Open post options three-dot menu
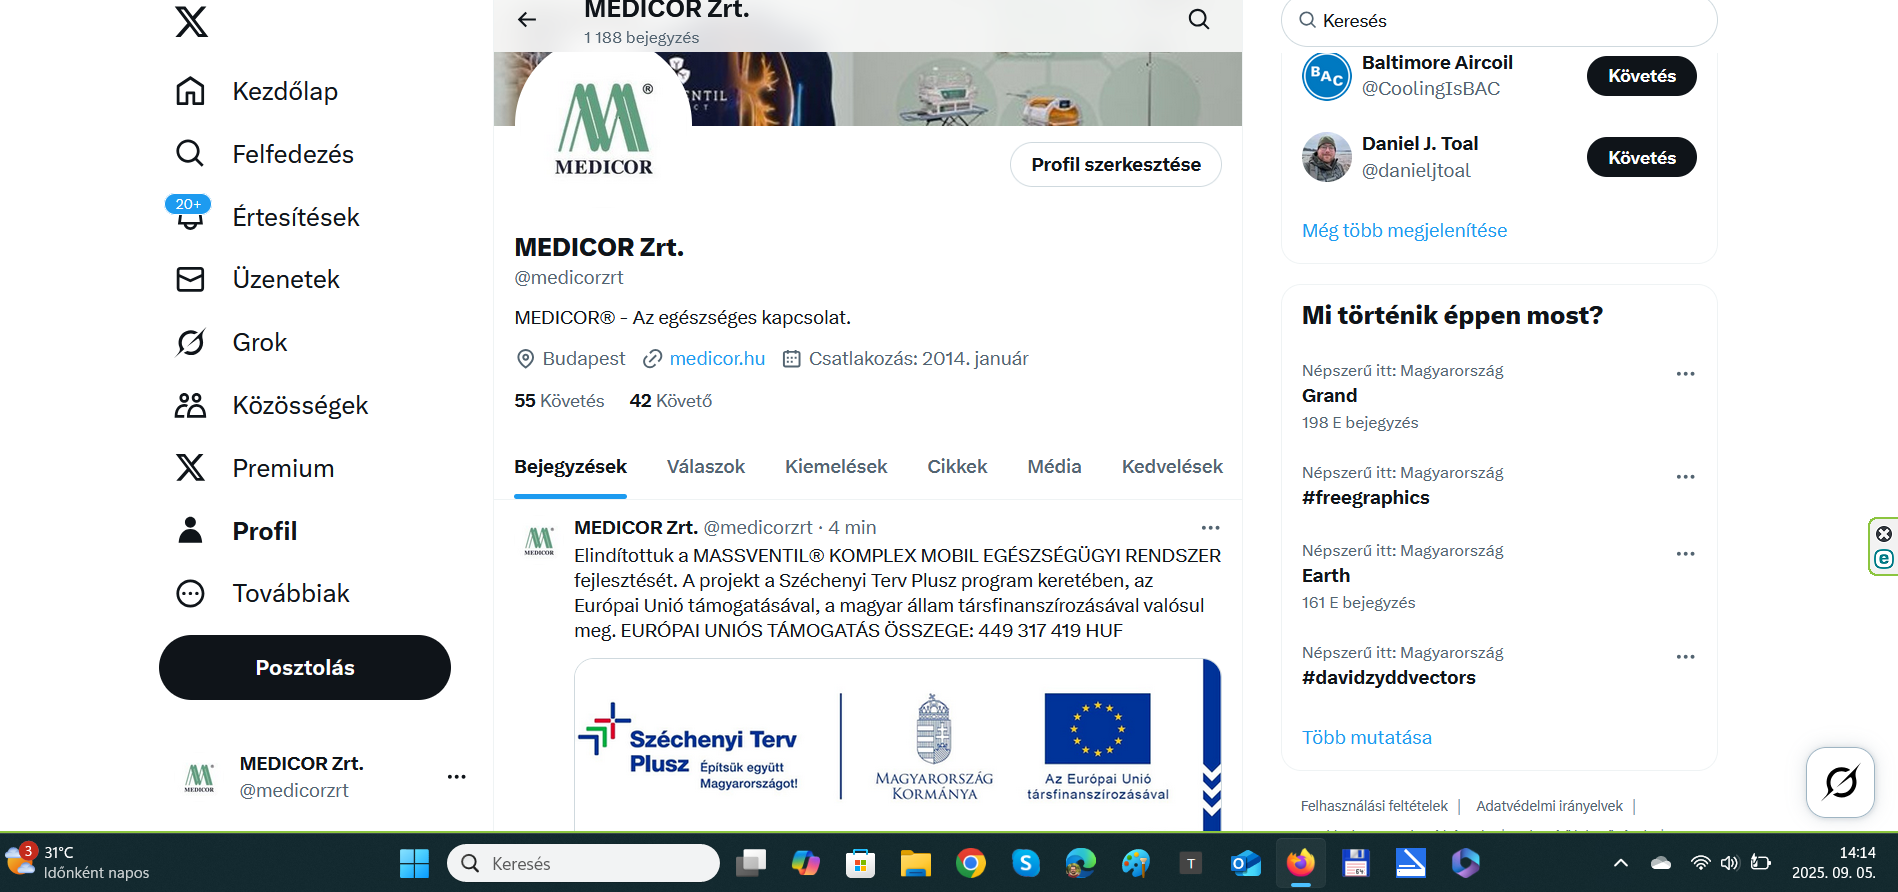The image size is (1898, 892). click(1210, 528)
